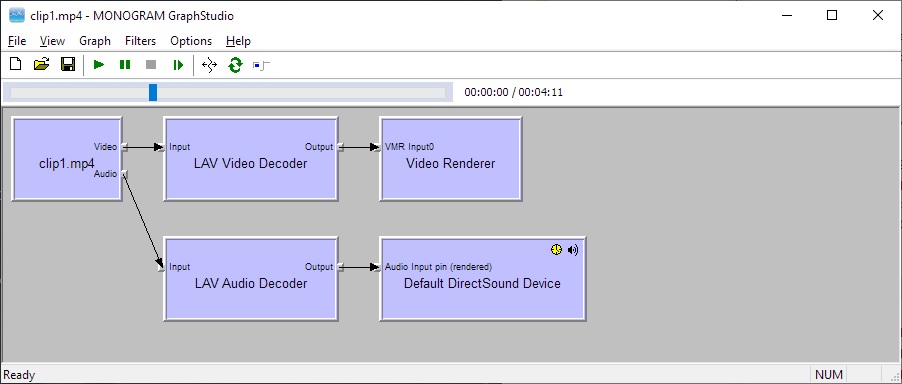Click the Audio Input pin (rendered)
This screenshot has height=384, width=902.
tap(377, 267)
